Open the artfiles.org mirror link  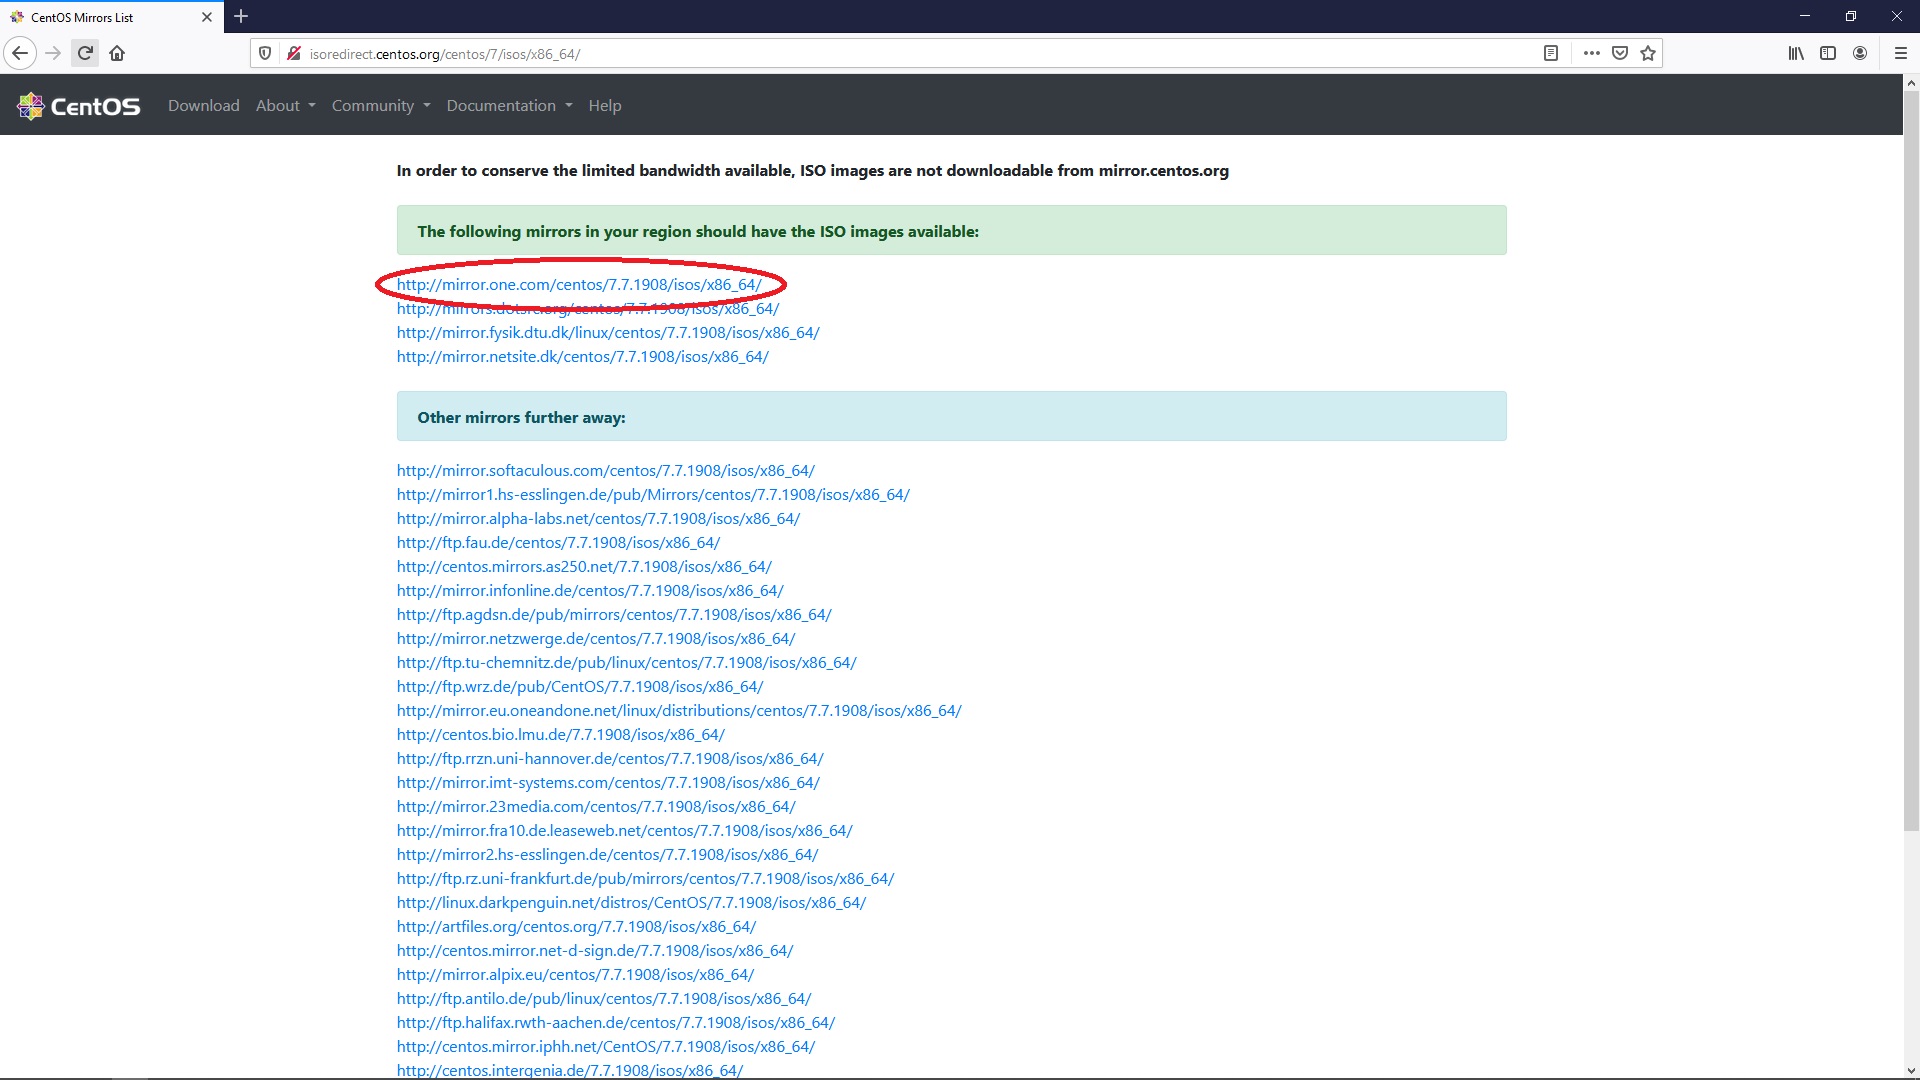[576, 927]
